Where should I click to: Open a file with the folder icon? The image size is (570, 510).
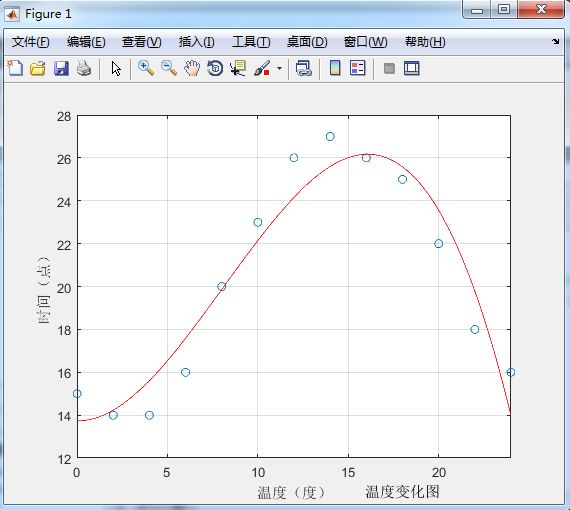coord(37,68)
